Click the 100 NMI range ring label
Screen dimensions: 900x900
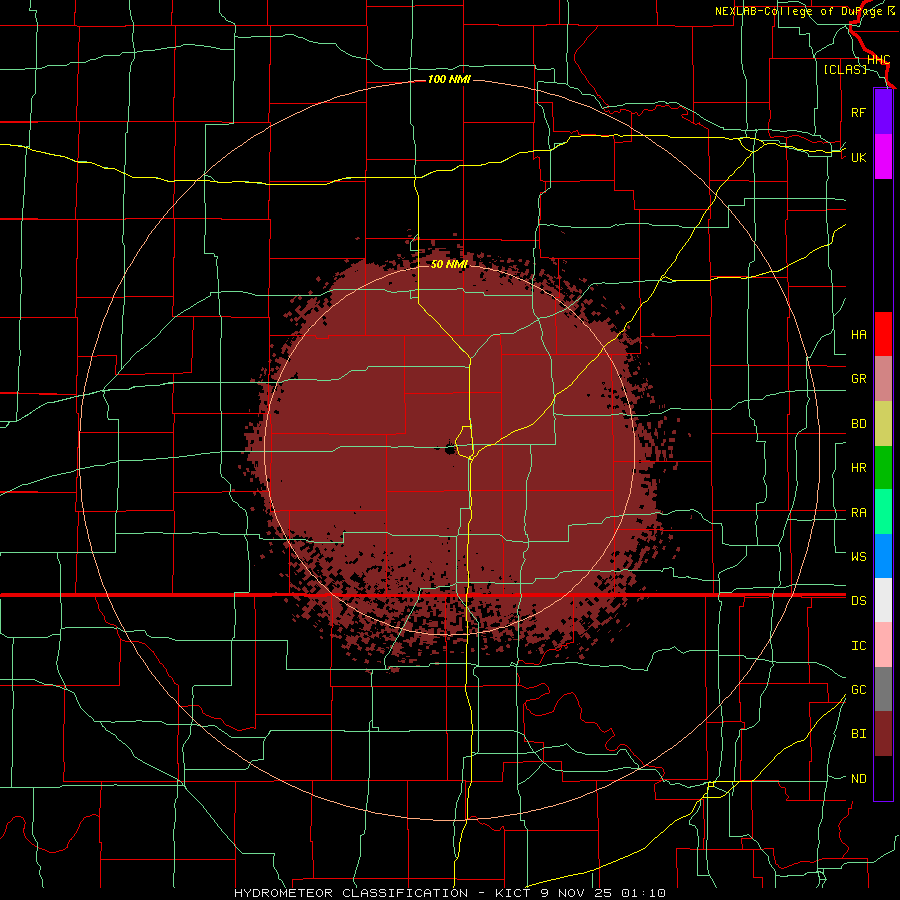tap(449, 79)
